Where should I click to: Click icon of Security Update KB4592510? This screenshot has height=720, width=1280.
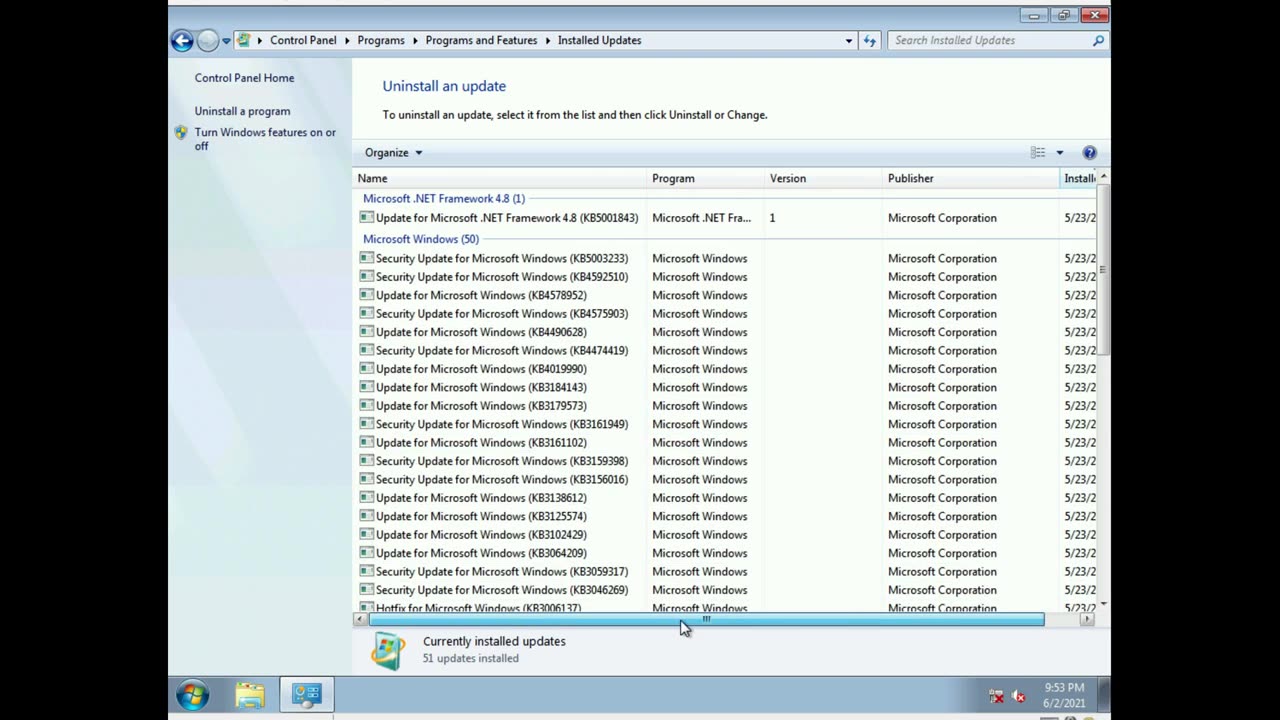pyautogui.click(x=366, y=277)
